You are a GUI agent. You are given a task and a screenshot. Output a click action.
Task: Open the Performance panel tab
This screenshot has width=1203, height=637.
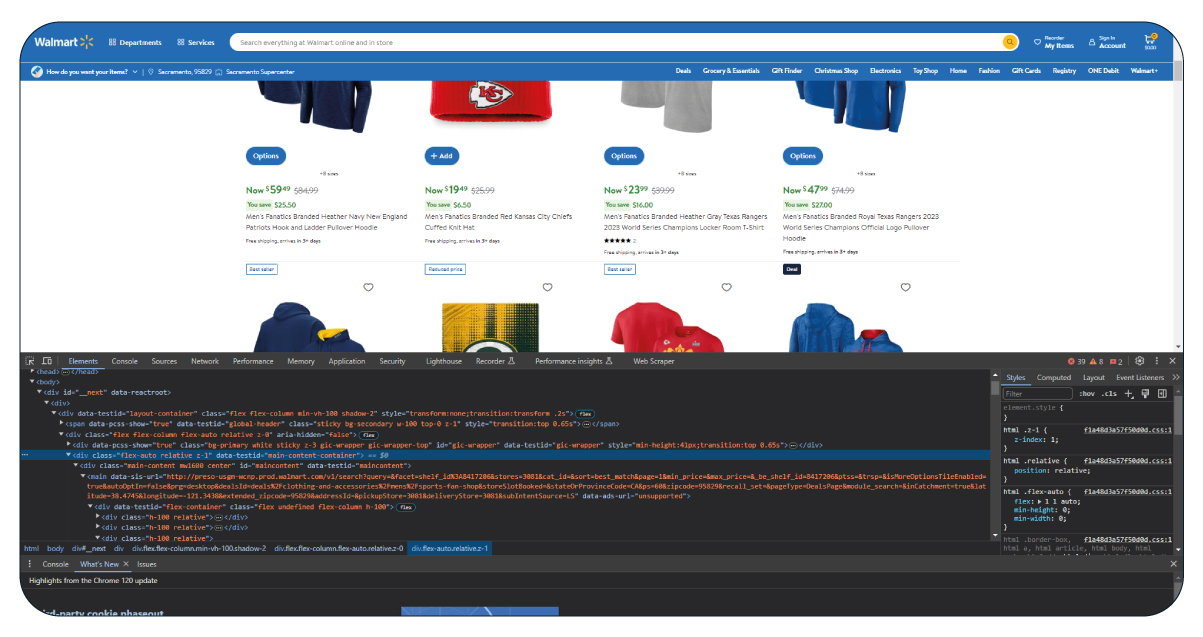pyautogui.click(x=253, y=361)
